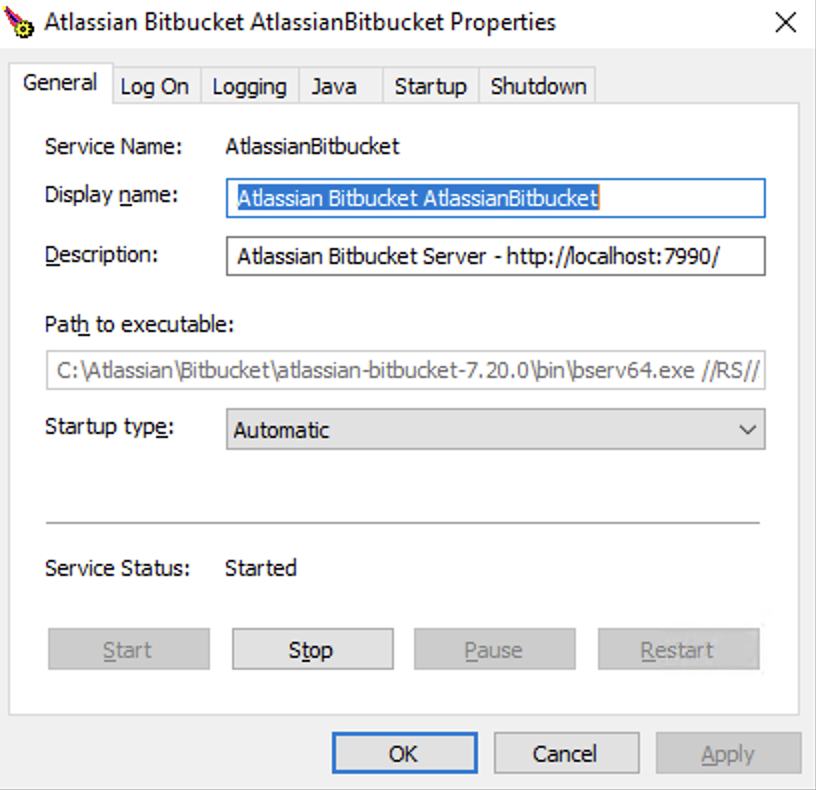Open the Startup tab
The width and height of the screenshot is (816, 790).
(x=430, y=86)
